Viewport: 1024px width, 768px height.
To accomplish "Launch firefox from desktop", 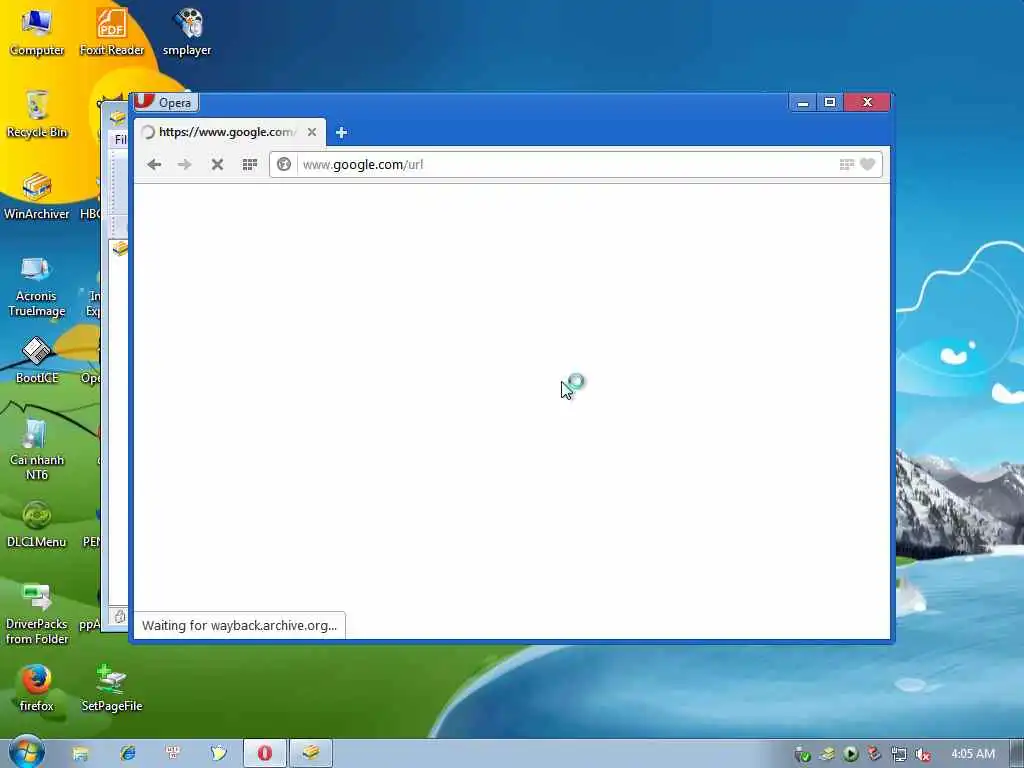I will pyautogui.click(x=37, y=688).
